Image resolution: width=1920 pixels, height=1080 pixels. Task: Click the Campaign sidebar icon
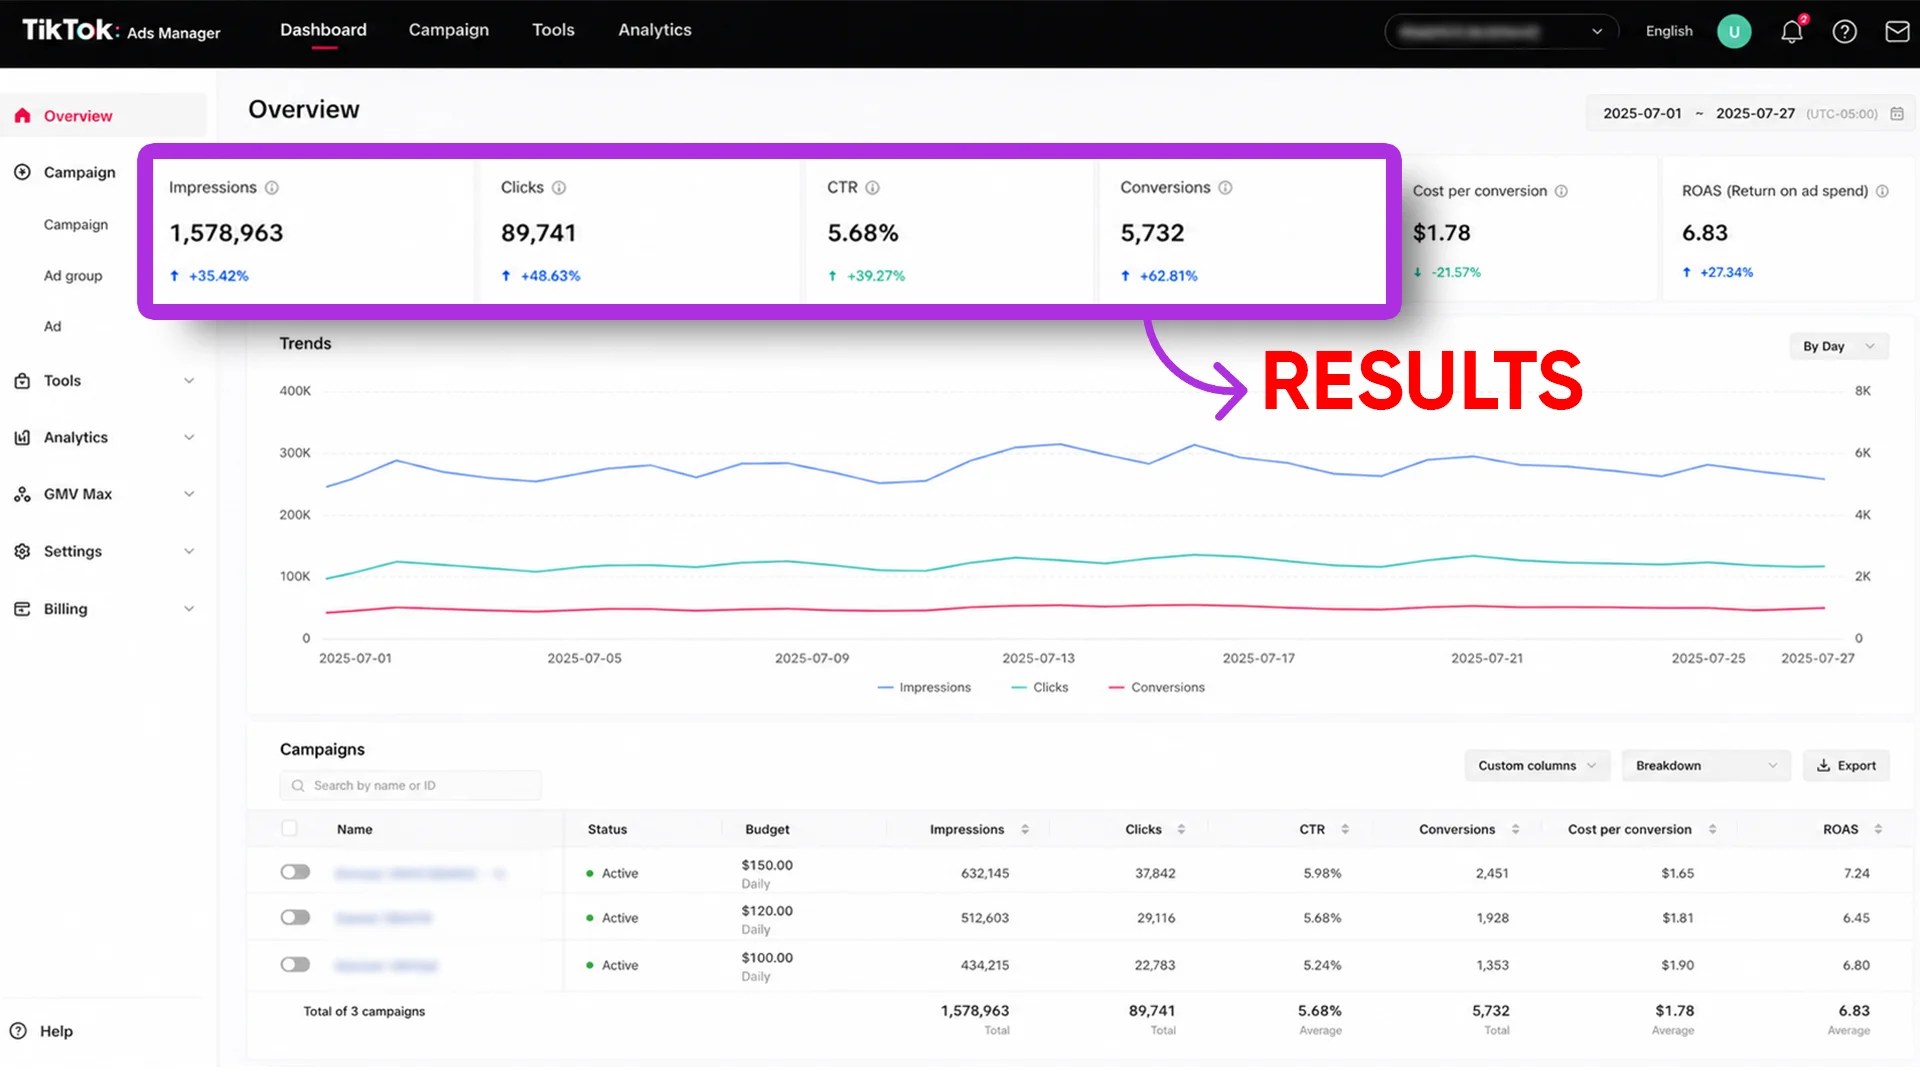(x=22, y=173)
